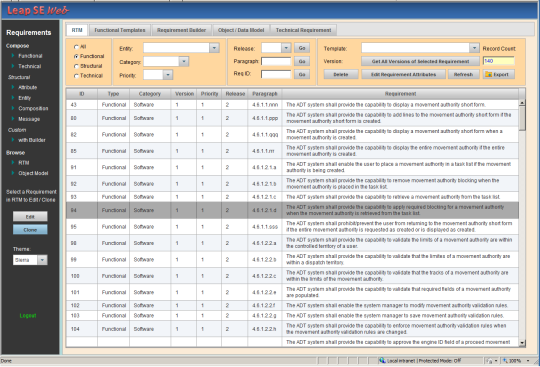This screenshot has height=367, width=540.
Task: Click the table's vertical scrollbar thumb
Action: click(x=522, y=118)
